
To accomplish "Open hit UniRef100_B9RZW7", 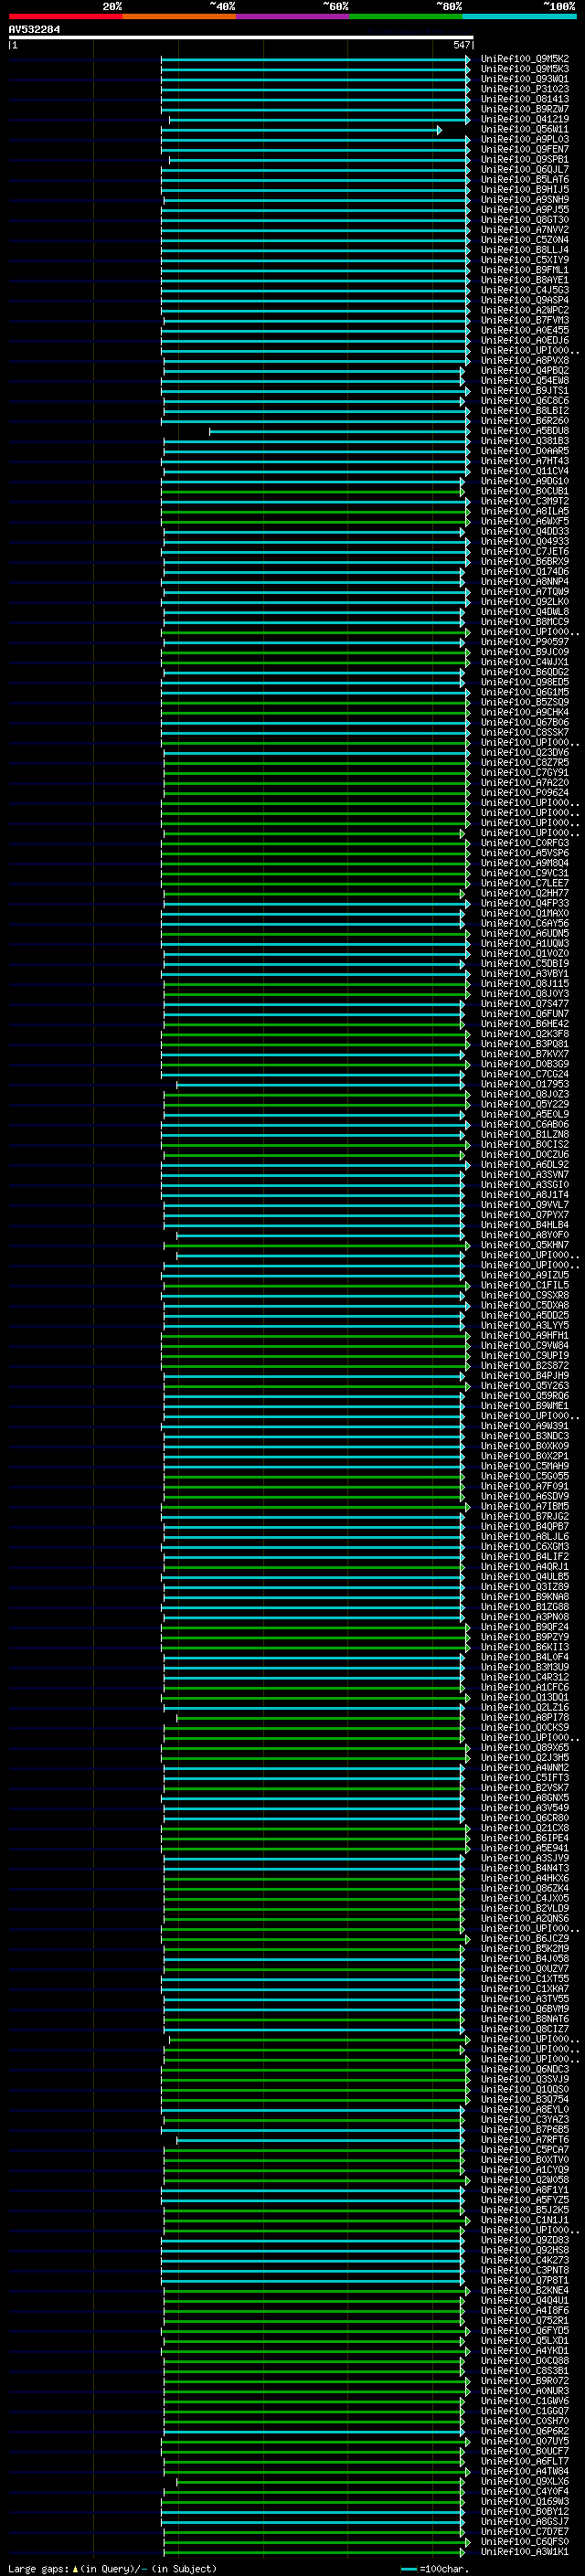I will click(525, 109).
